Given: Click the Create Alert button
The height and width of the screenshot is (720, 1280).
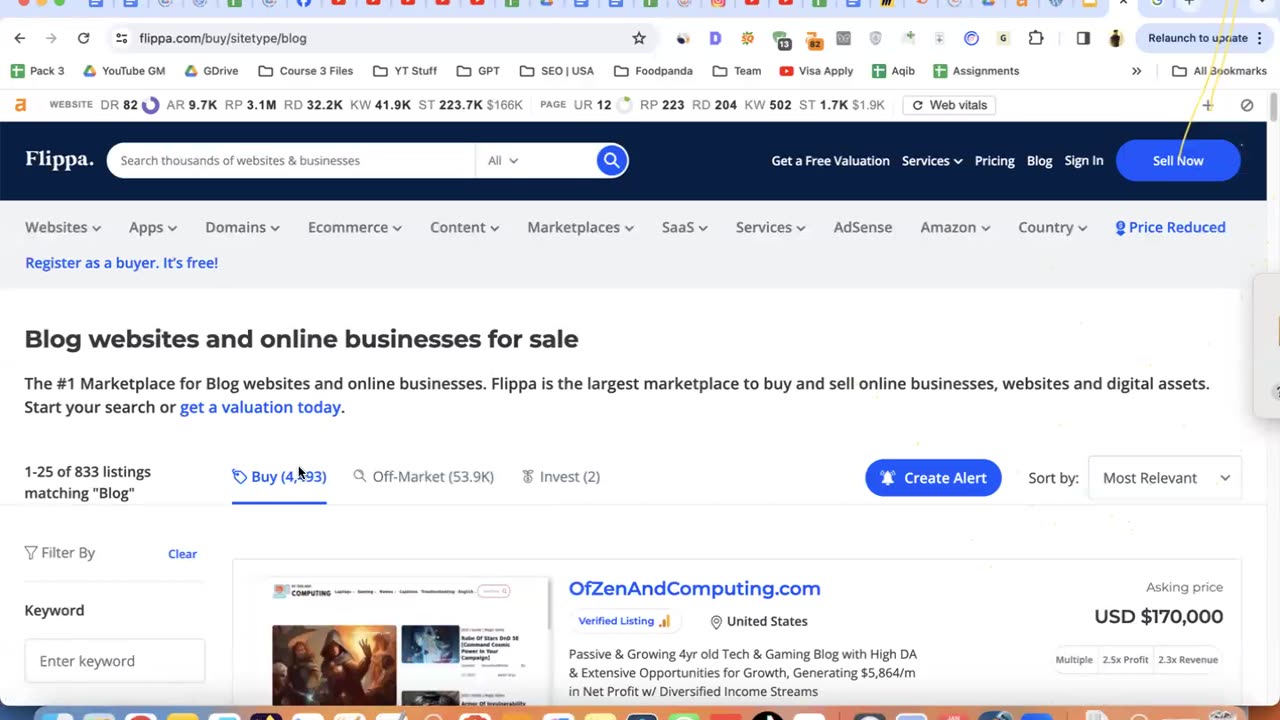Looking at the screenshot, I should point(933,478).
